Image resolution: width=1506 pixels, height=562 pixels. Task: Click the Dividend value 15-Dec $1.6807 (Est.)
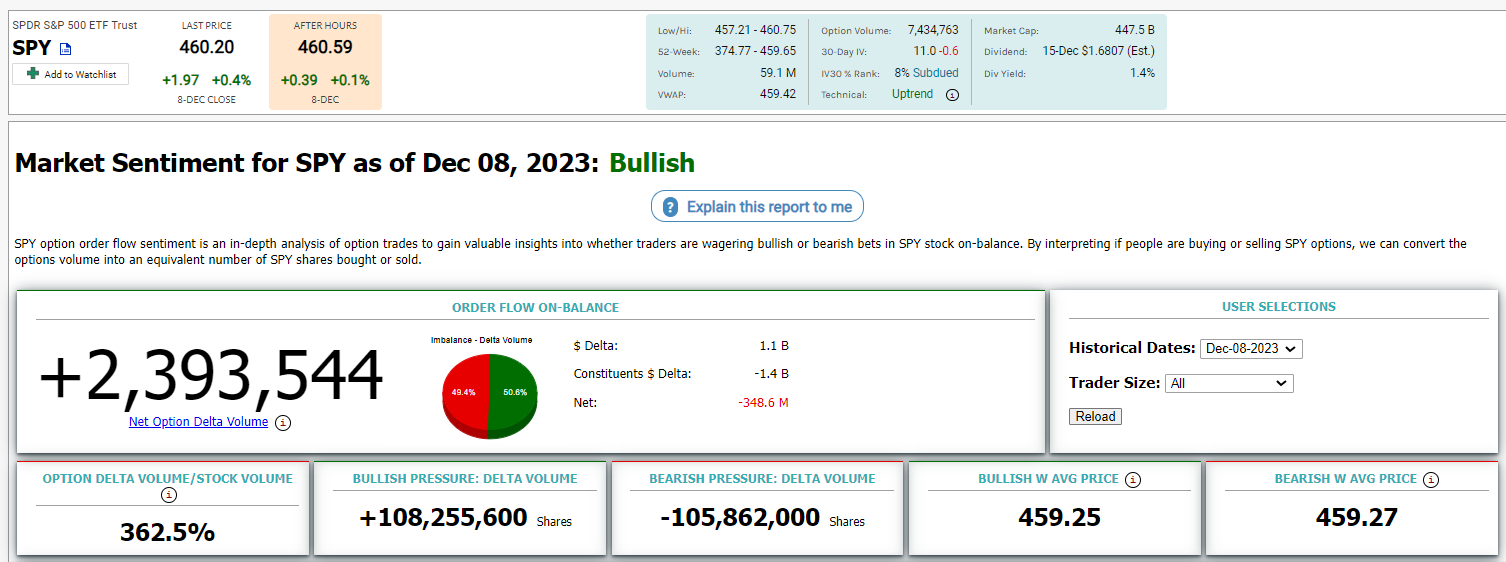(x=1099, y=51)
